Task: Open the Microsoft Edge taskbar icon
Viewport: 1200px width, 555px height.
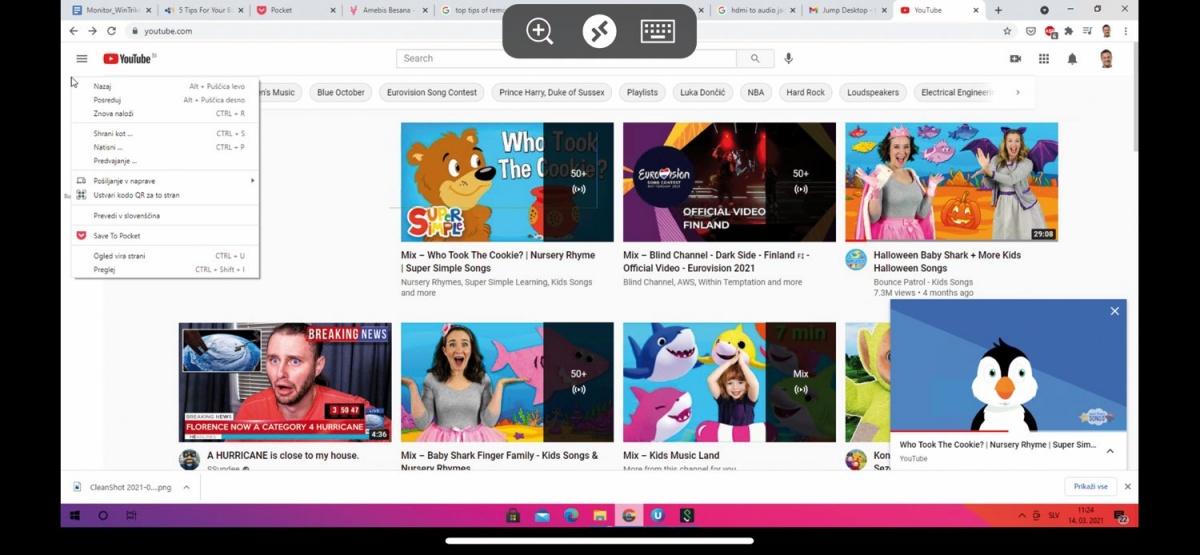Action: [571, 516]
